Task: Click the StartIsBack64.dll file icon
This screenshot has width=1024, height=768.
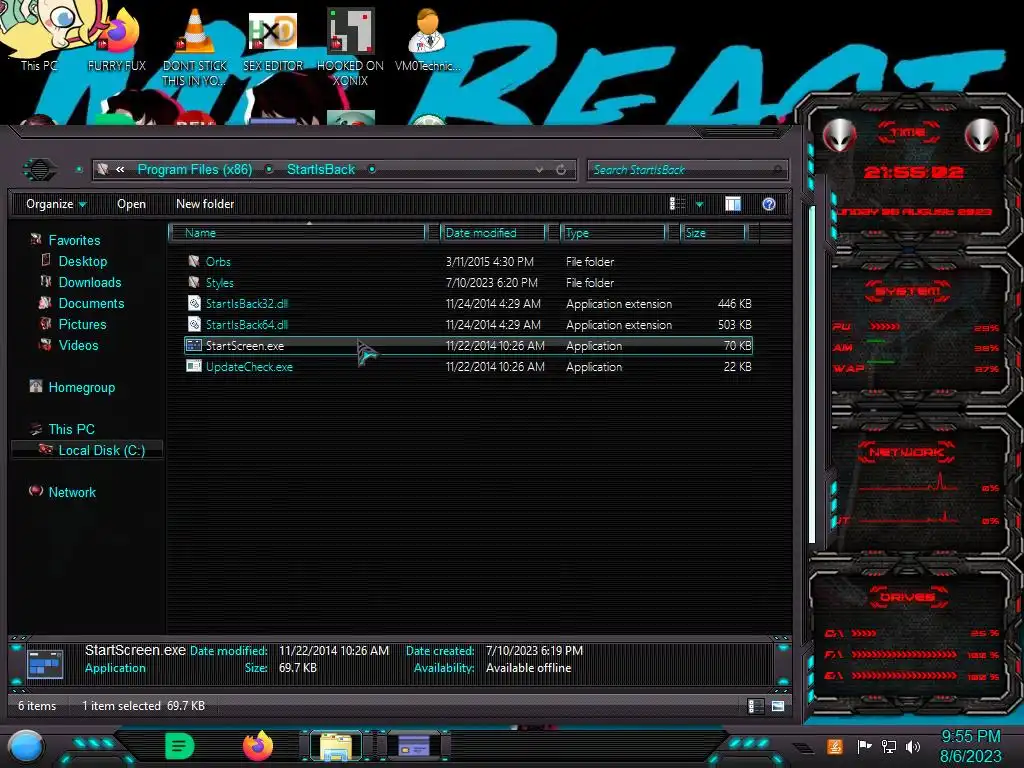Action: click(x=194, y=325)
